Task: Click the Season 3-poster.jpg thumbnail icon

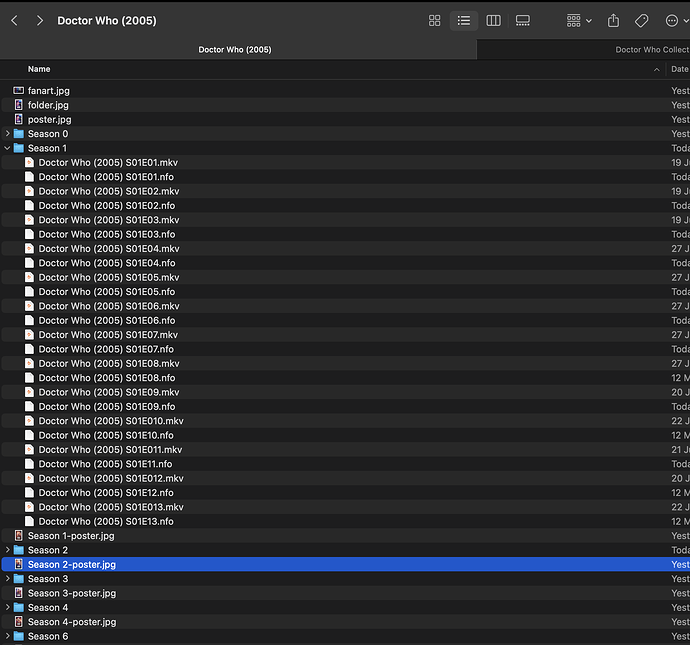Action: pos(18,593)
